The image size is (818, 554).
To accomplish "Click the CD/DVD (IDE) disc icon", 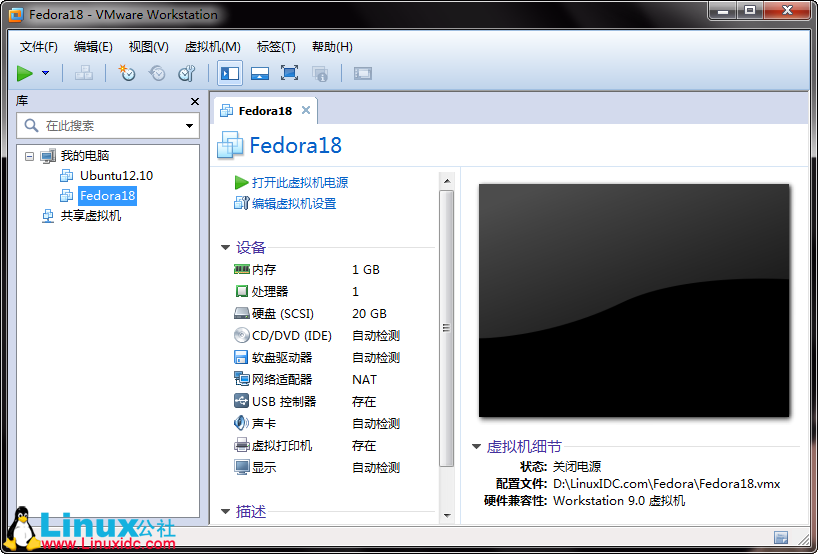I will pyautogui.click(x=242, y=335).
